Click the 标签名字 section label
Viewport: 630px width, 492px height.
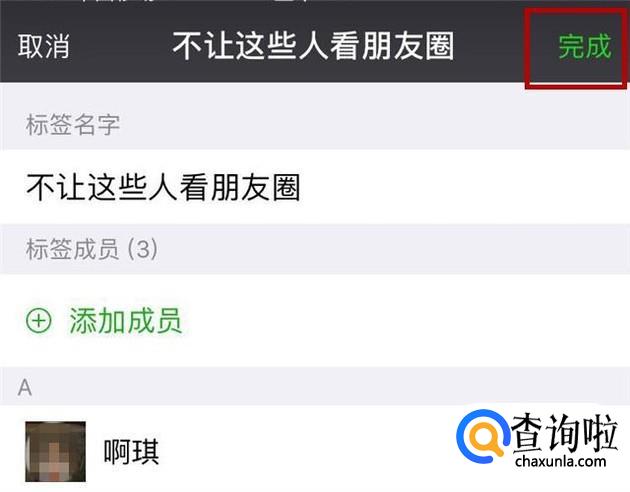(x=73, y=125)
